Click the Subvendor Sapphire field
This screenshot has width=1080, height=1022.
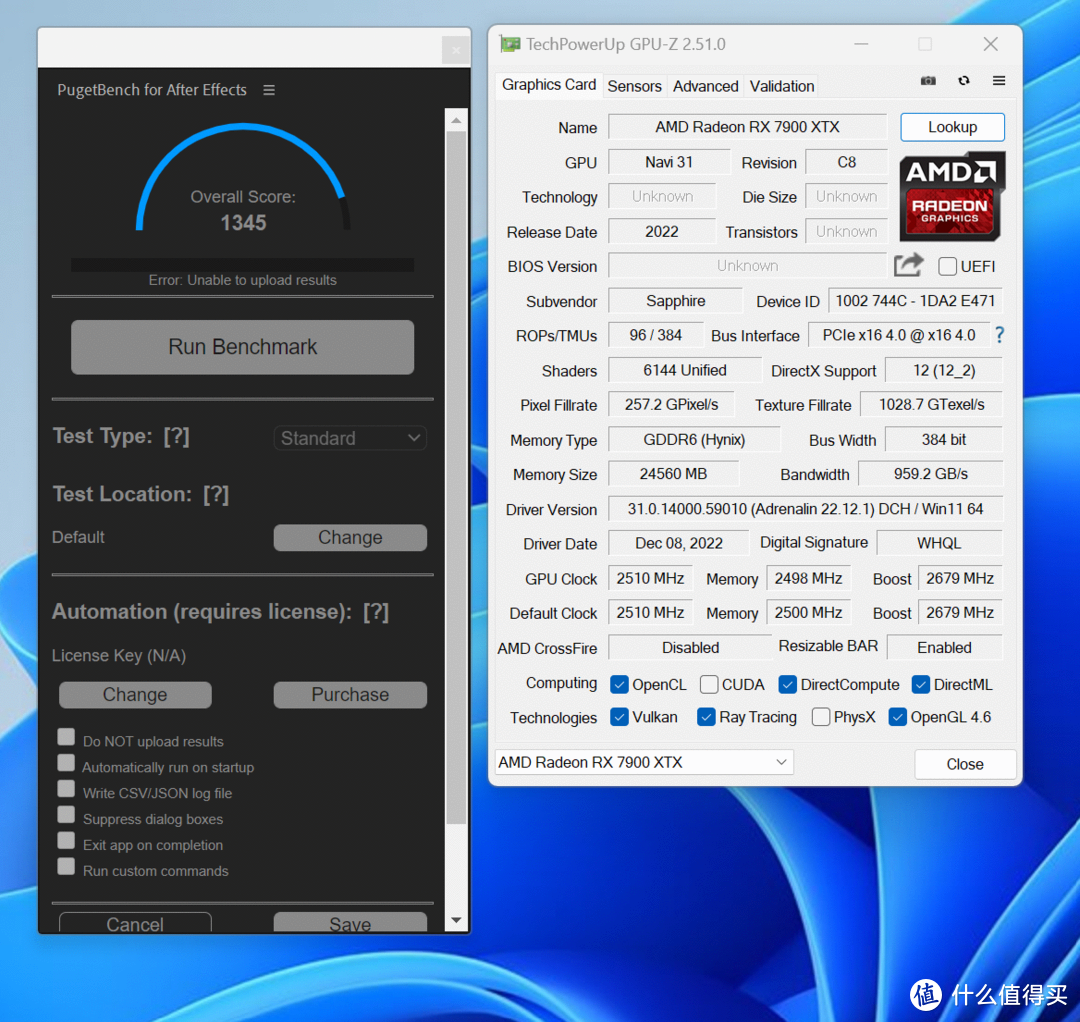675,301
